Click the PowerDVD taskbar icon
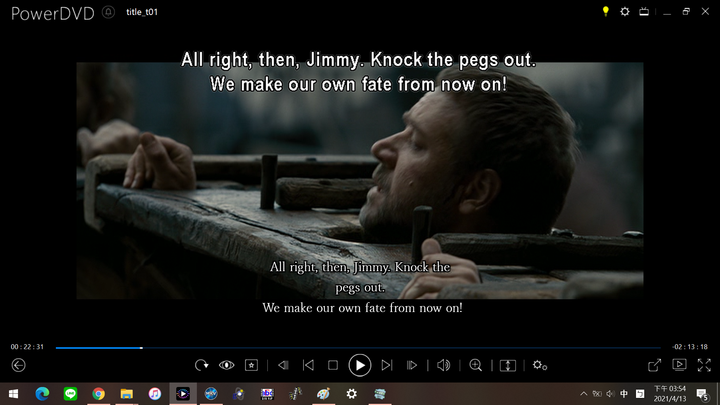 click(183, 394)
